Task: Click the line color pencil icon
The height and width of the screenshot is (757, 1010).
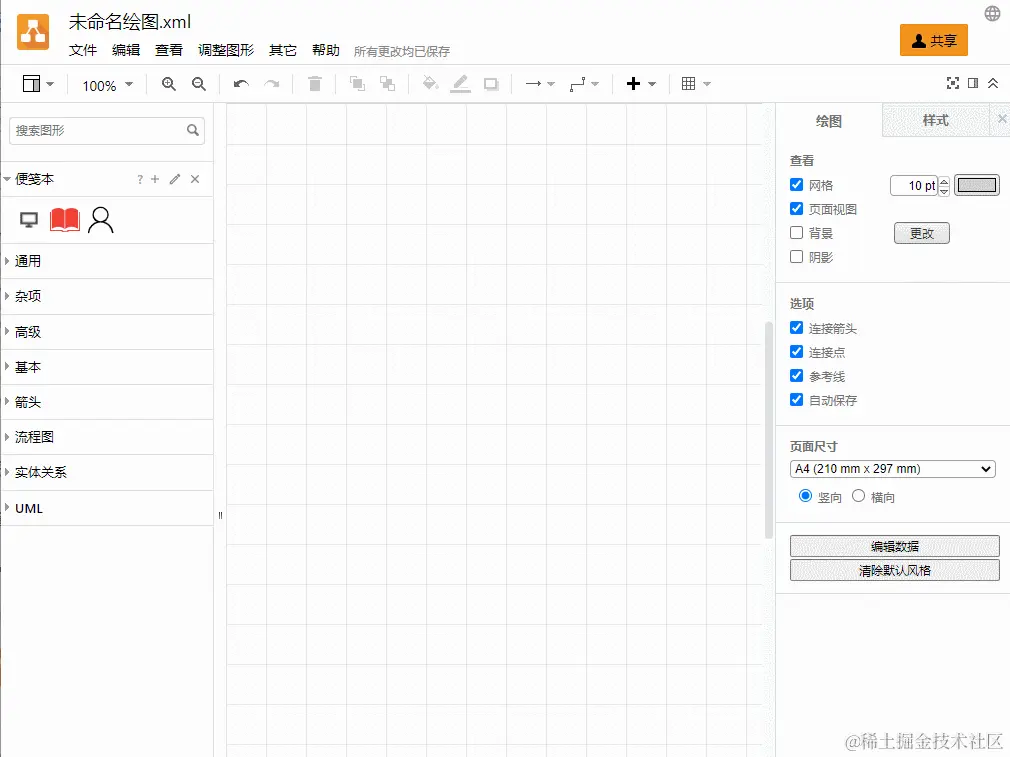Action: point(460,84)
